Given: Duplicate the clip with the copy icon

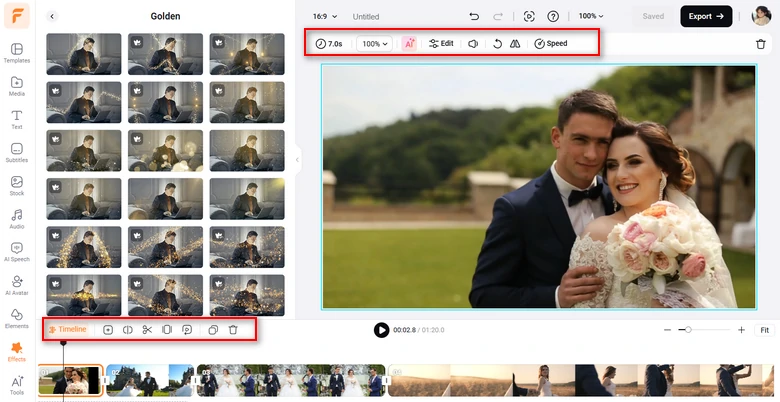Looking at the screenshot, I should click(213, 329).
